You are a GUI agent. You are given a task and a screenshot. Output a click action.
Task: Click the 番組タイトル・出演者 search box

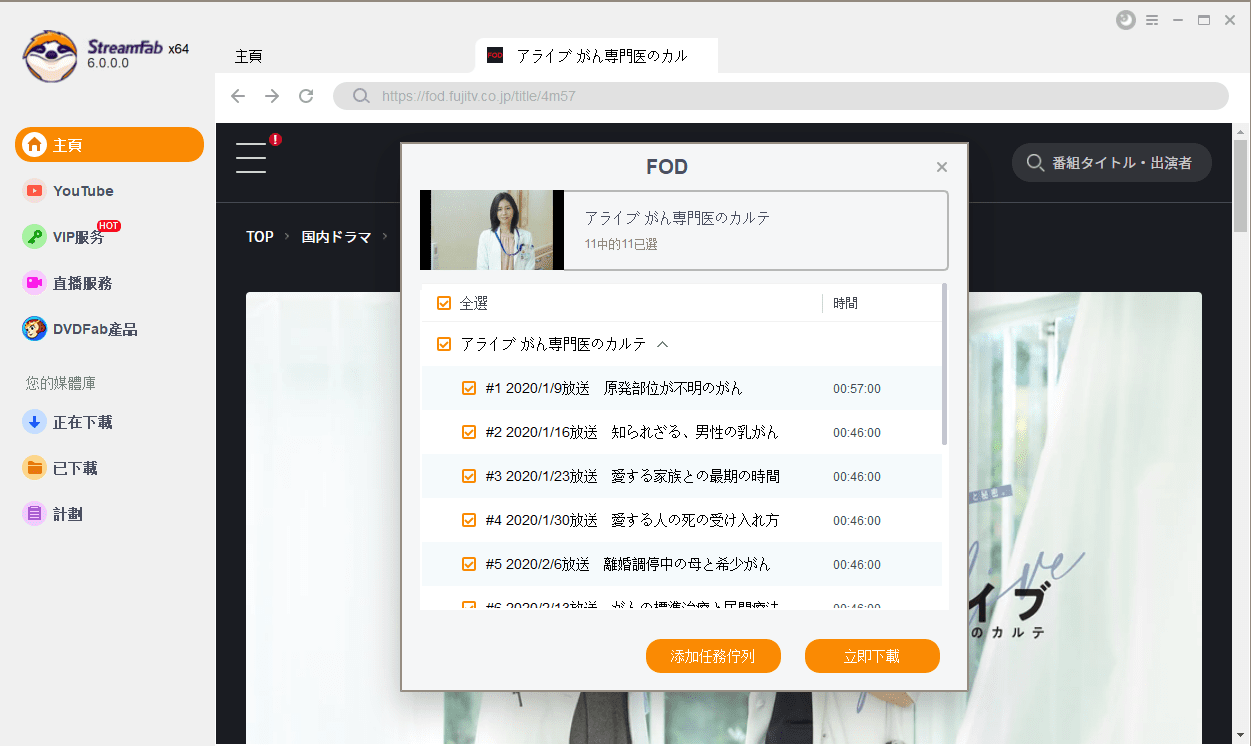pos(1111,162)
